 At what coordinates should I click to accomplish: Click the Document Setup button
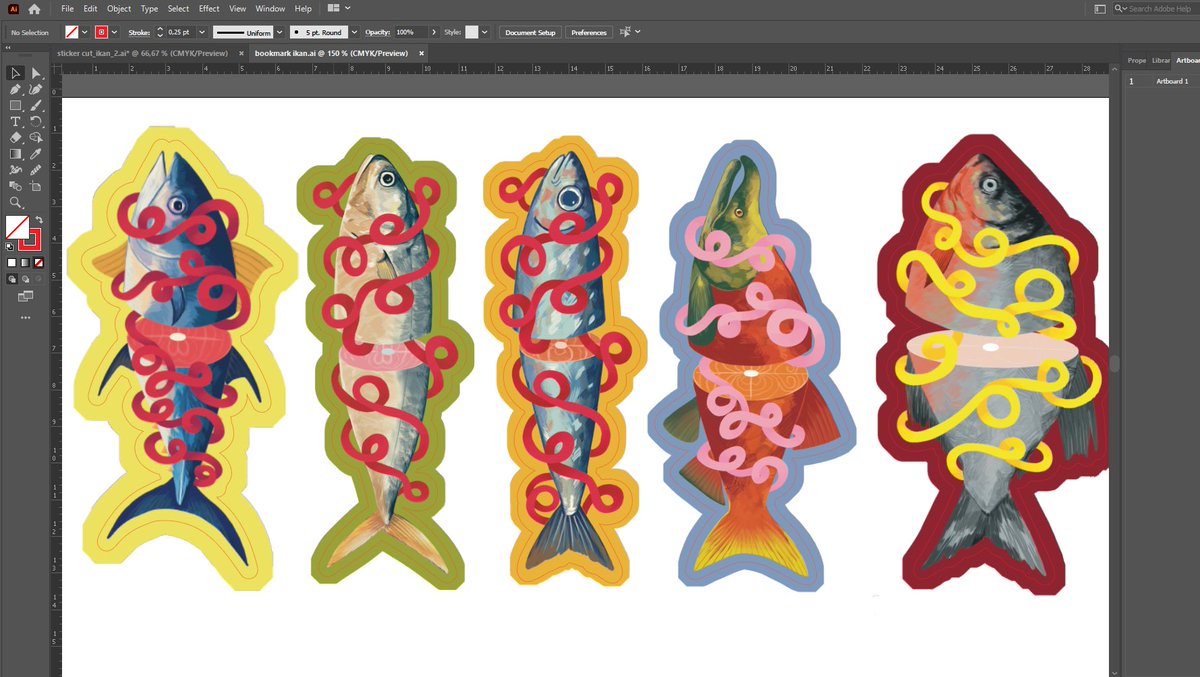tap(530, 32)
